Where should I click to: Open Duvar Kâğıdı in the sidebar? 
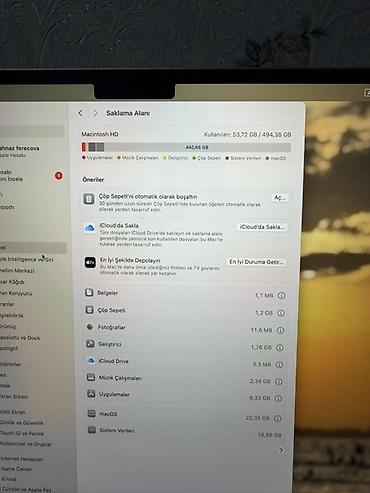[x=12, y=282]
